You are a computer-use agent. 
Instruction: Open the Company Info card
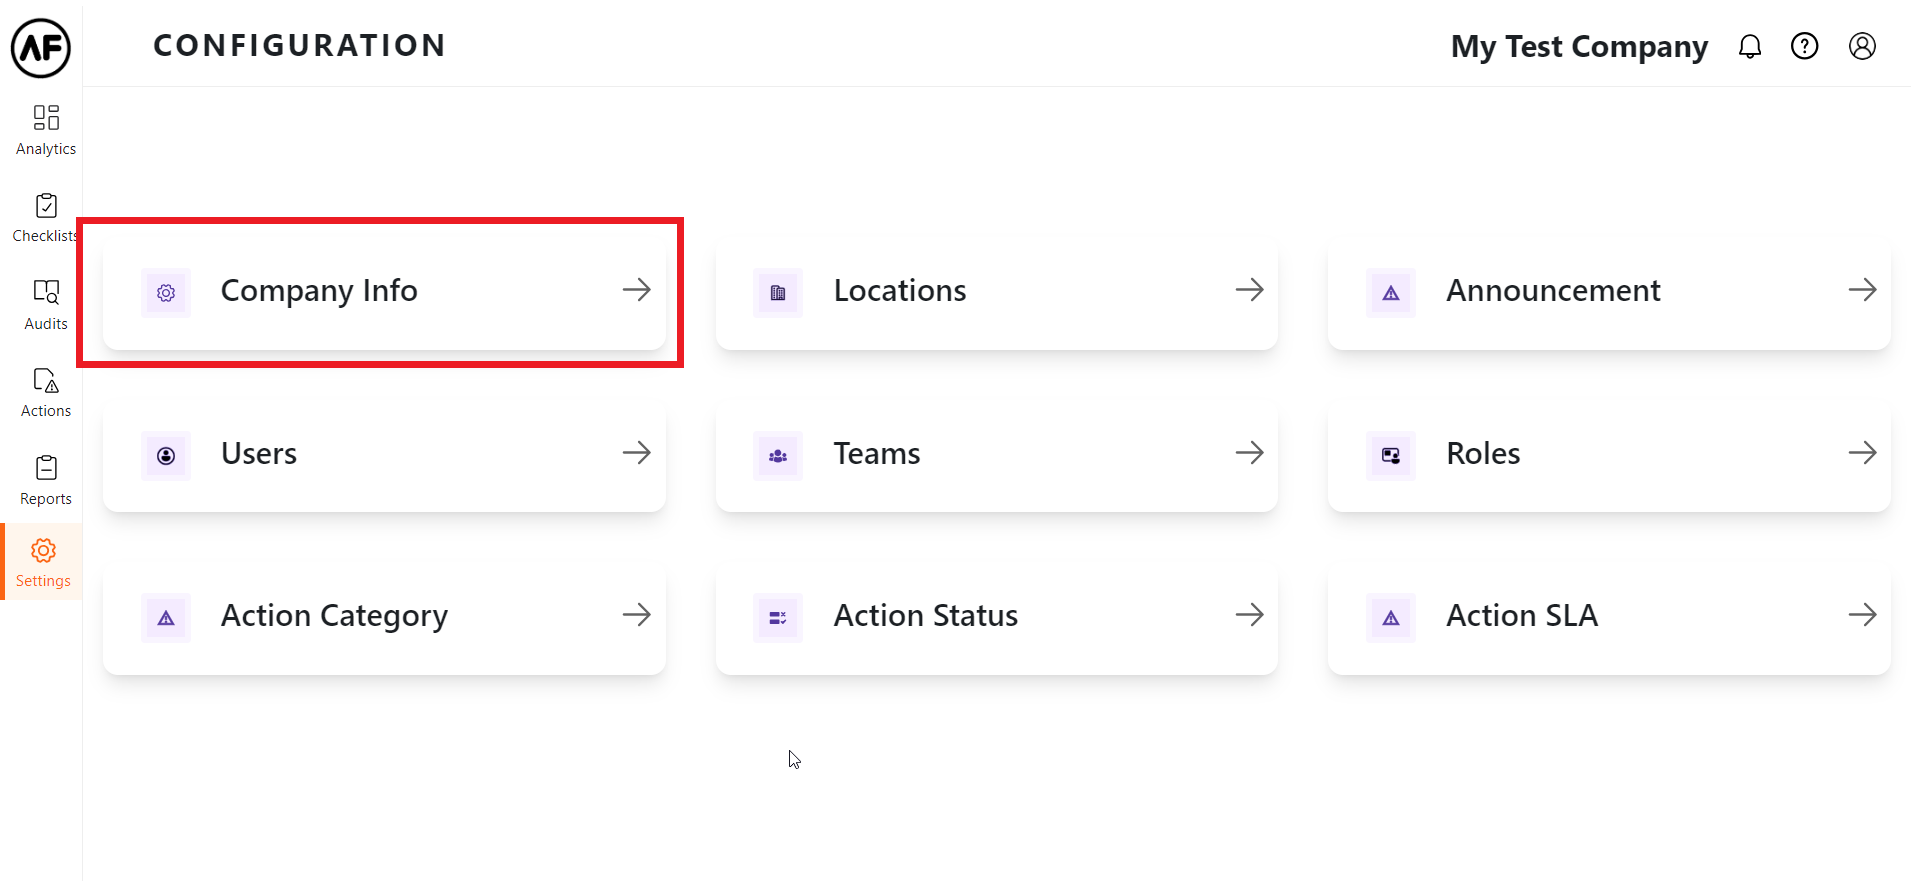click(384, 291)
